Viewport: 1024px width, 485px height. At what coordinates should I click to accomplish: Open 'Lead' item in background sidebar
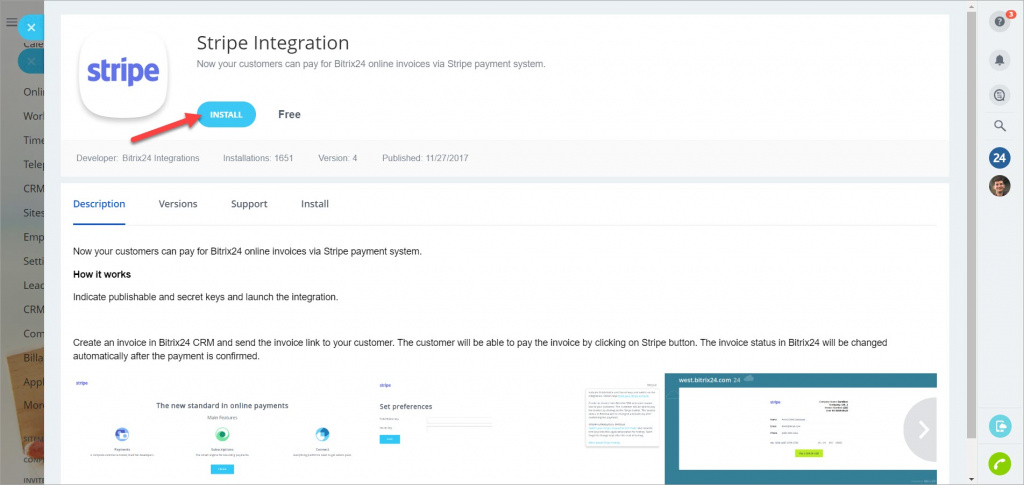pos(33,285)
